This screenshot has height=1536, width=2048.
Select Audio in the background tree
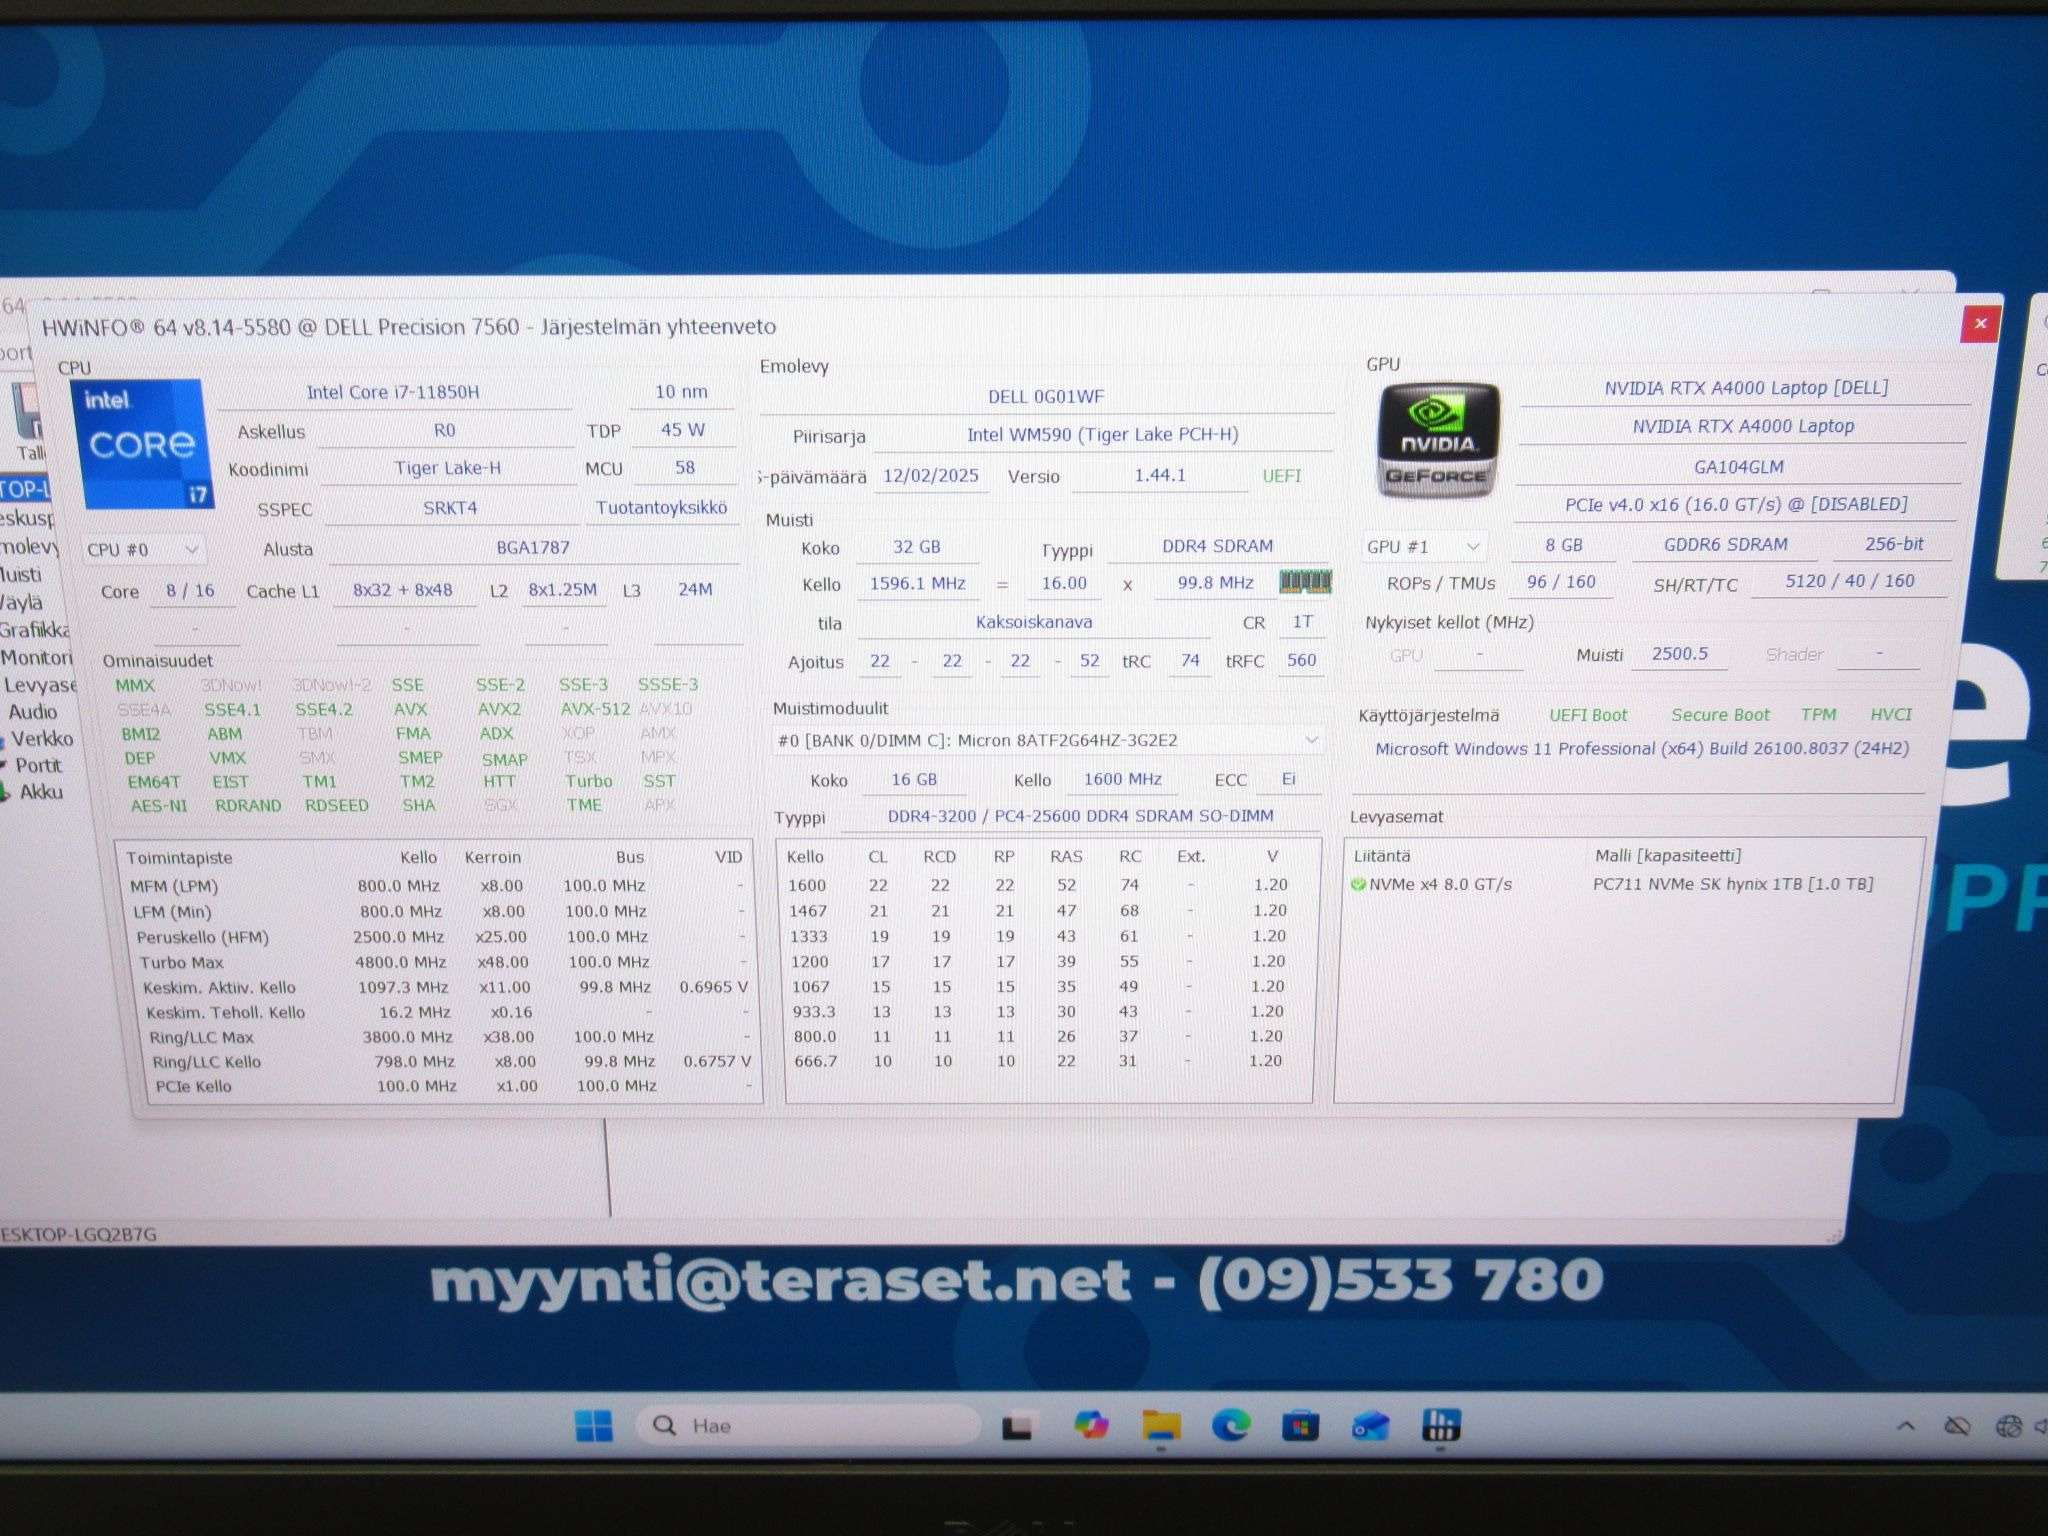click(x=32, y=712)
